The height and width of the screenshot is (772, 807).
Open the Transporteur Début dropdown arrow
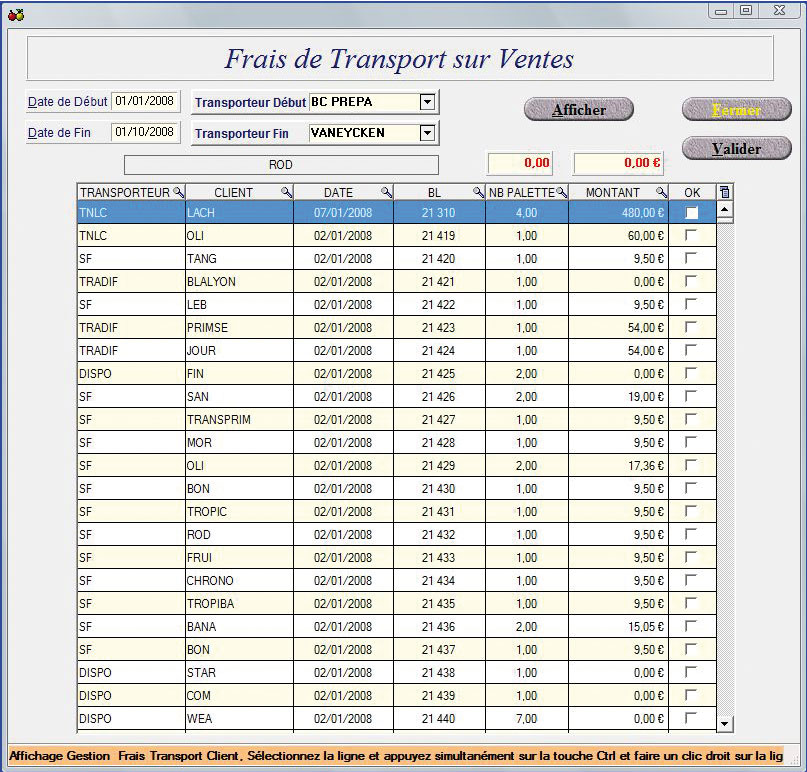point(427,102)
